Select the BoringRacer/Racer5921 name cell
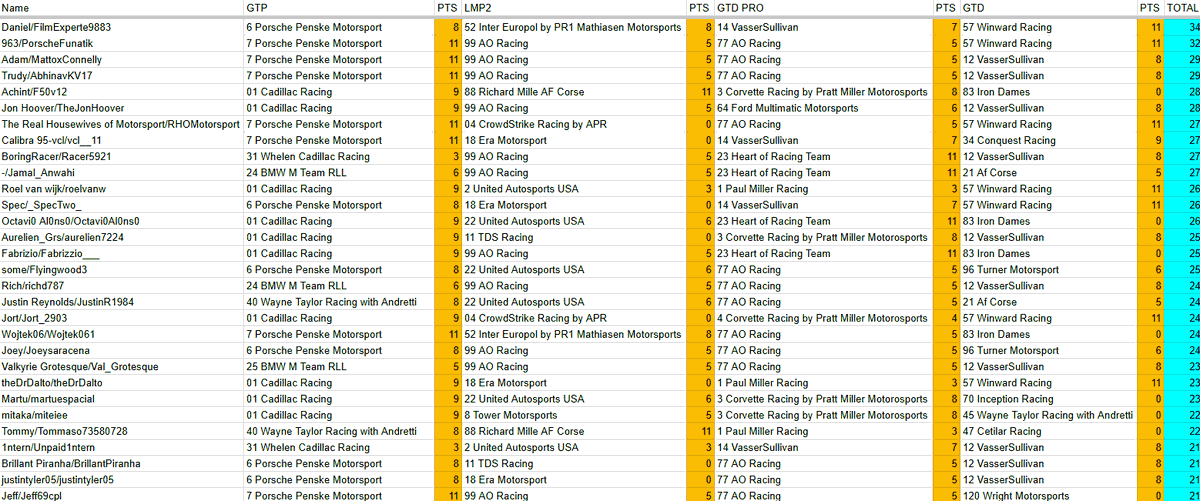The image size is (1200, 501). pyautogui.click(x=122, y=157)
